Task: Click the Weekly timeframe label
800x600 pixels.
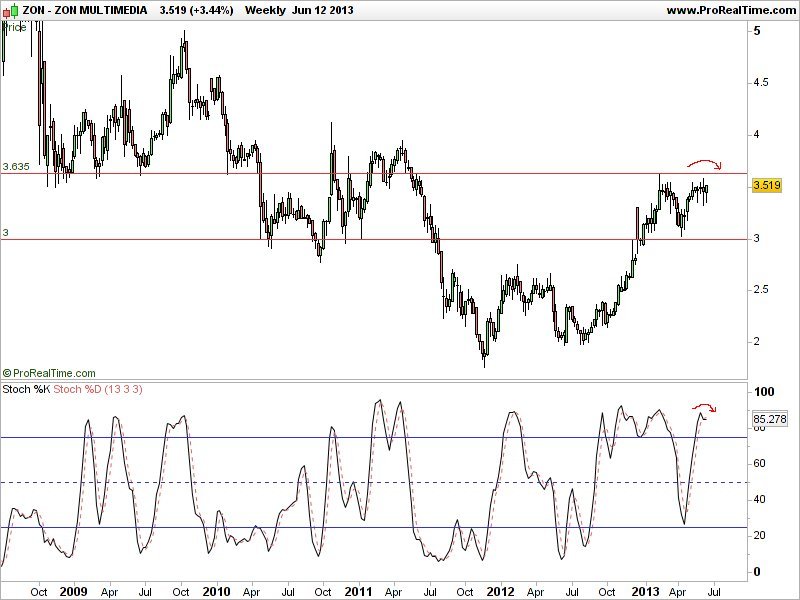Action: [x=265, y=10]
